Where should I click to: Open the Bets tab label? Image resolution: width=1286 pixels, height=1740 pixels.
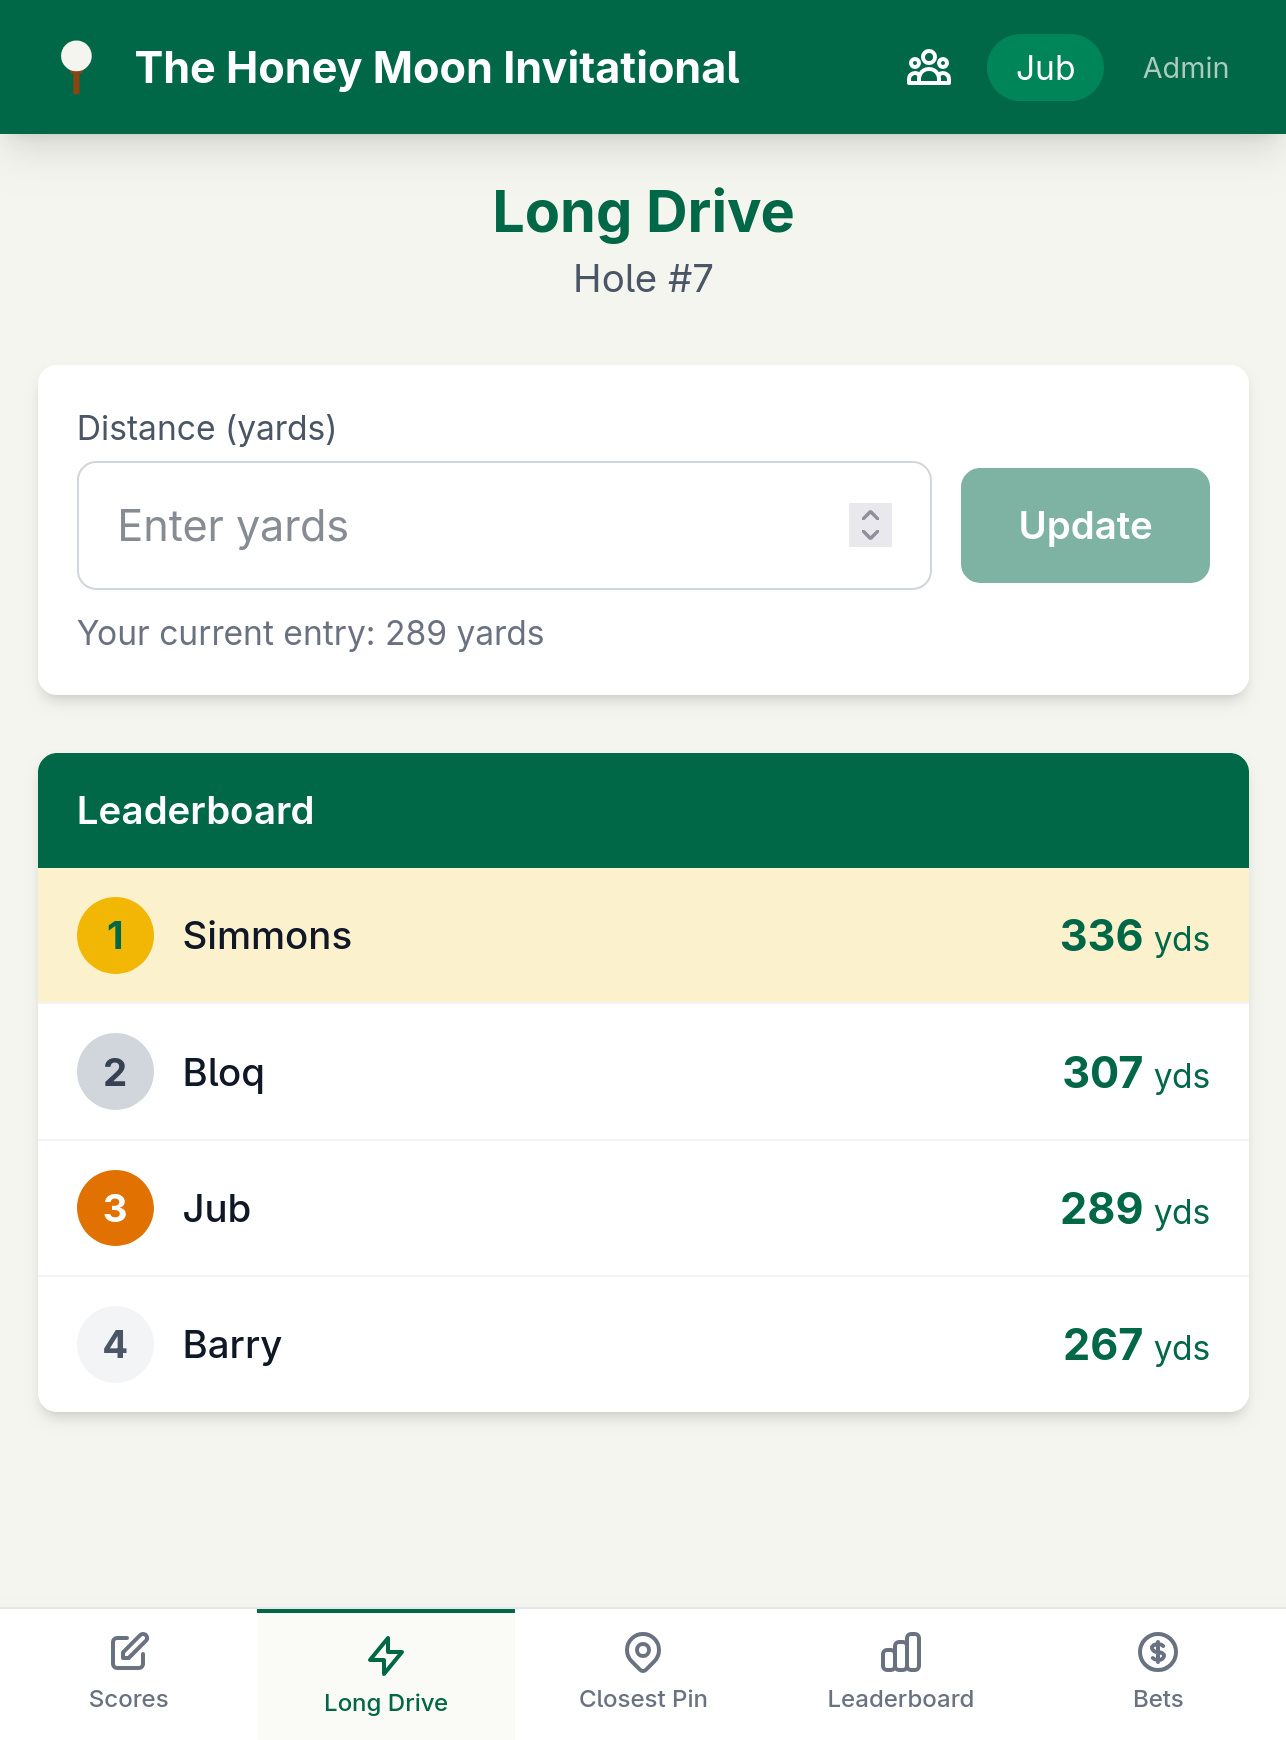(1157, 1698)
